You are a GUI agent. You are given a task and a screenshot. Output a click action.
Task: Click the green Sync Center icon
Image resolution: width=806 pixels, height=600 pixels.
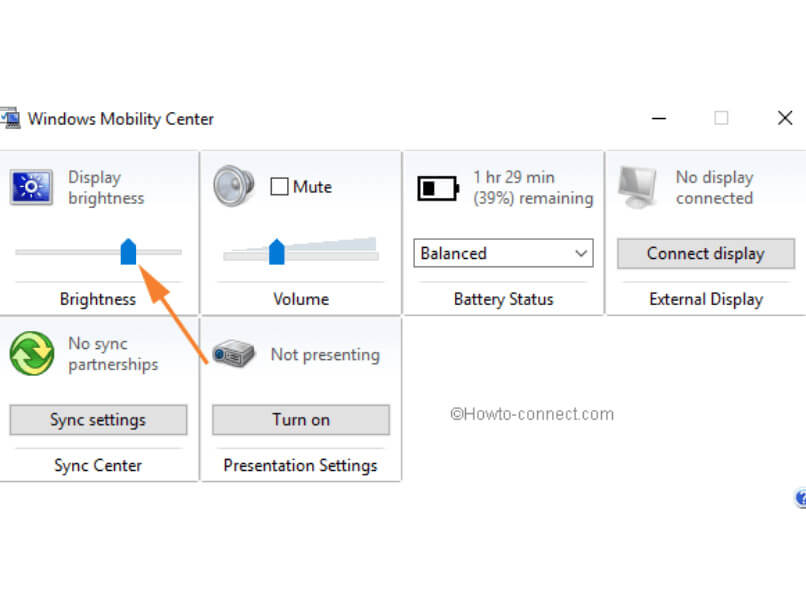[31, 354]
